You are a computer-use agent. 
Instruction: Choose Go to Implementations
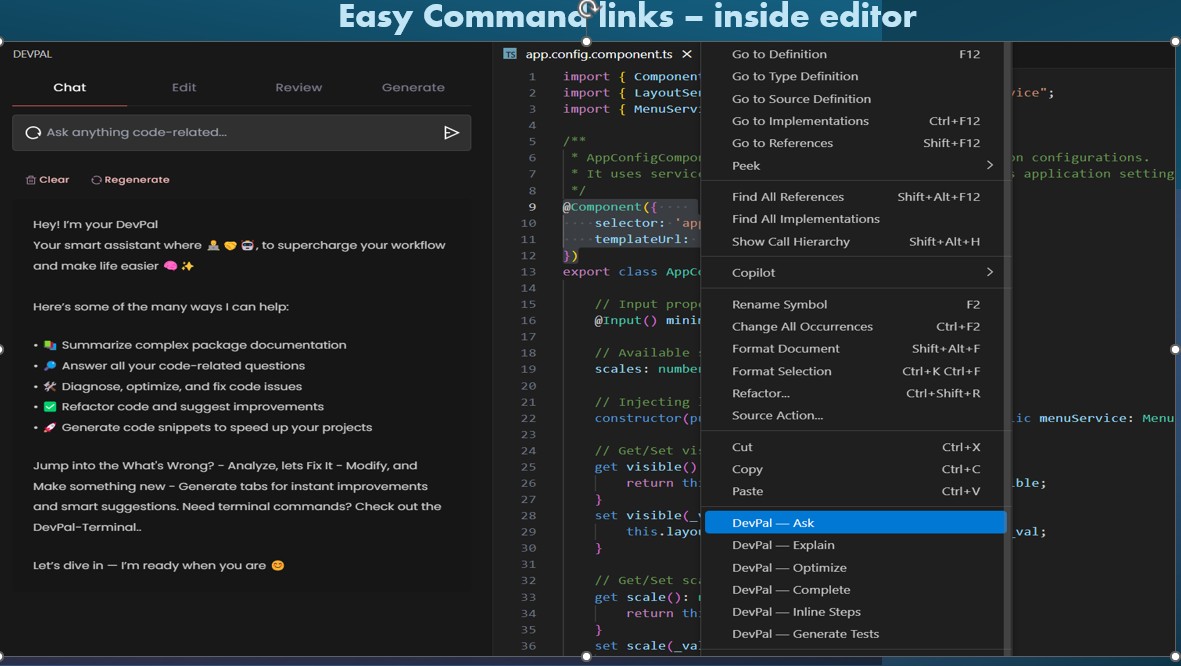(x=856, y=121)
